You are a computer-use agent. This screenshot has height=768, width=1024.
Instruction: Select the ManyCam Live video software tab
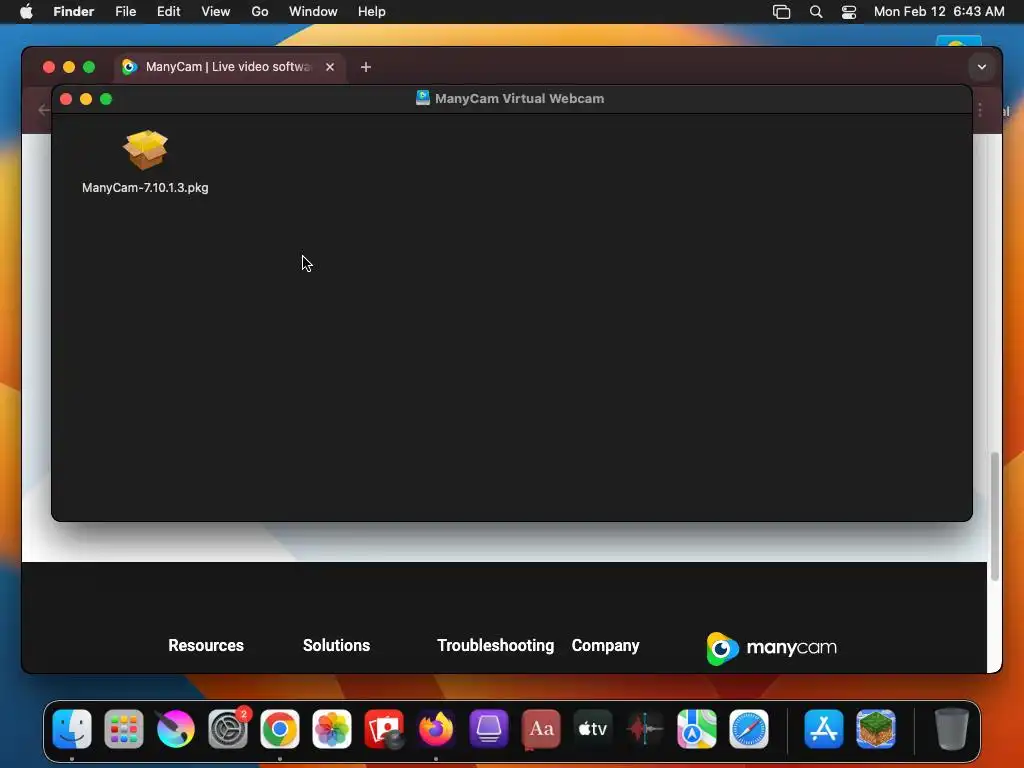227,67
